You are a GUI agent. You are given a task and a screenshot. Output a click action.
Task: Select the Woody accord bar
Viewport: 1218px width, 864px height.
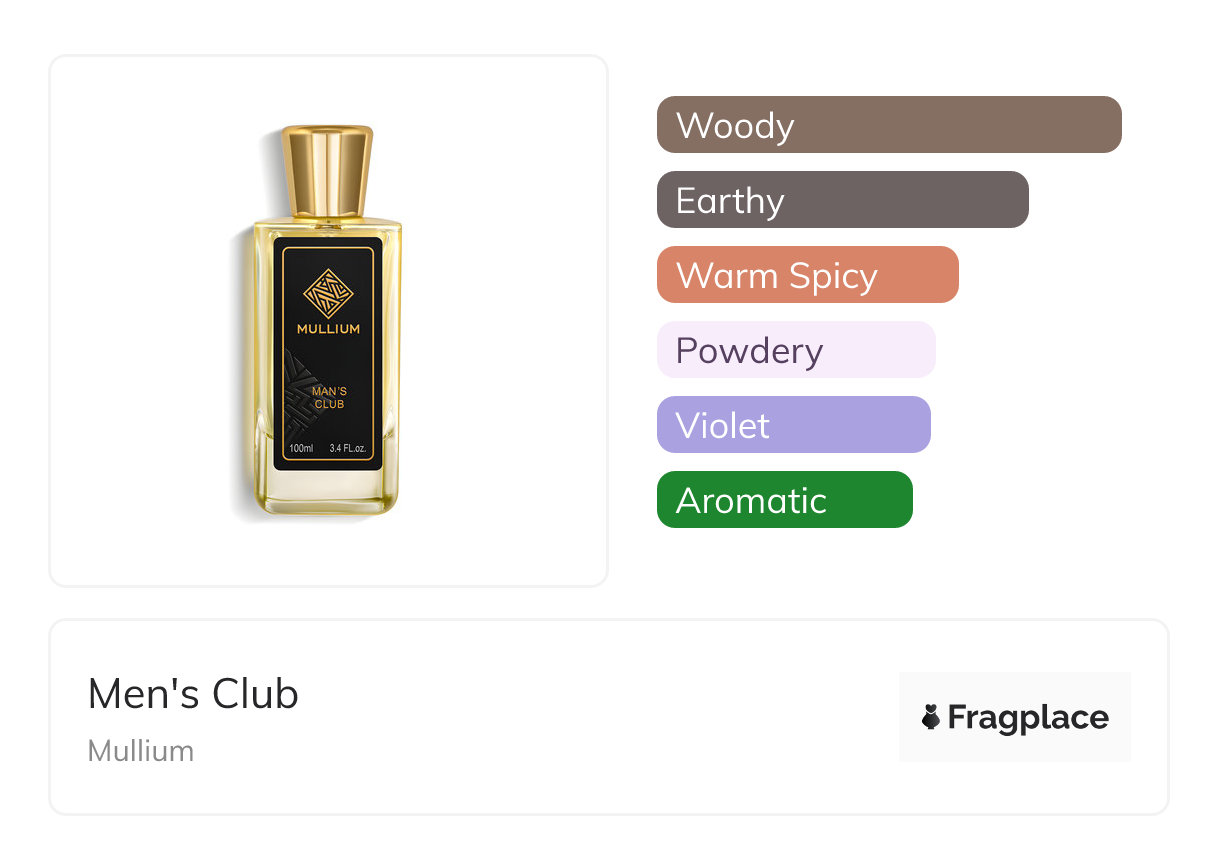tap(889, 125)
